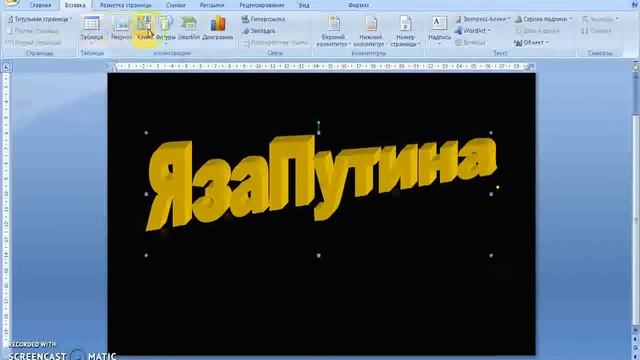Add a Гиперссылка hyperlink
The width and height of the screenshot is (640, 360).
tap(263, 19)
